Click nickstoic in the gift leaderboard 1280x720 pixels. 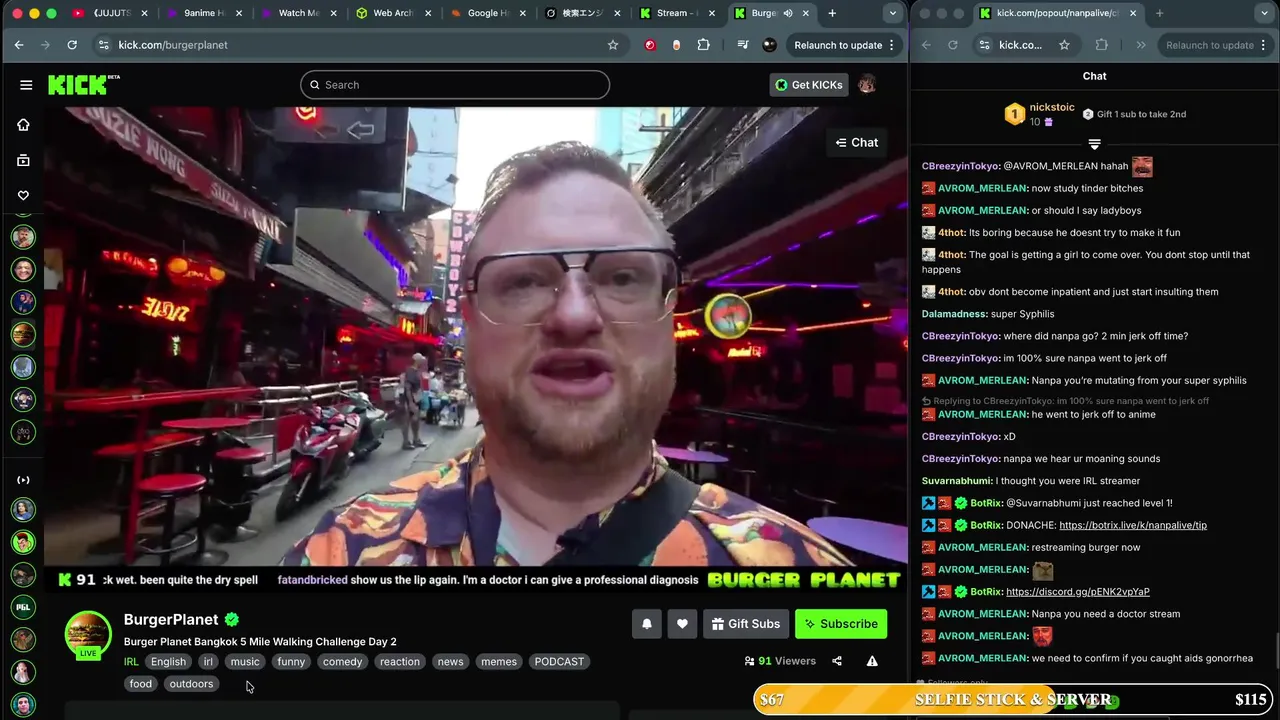(x=1051, y=107)
